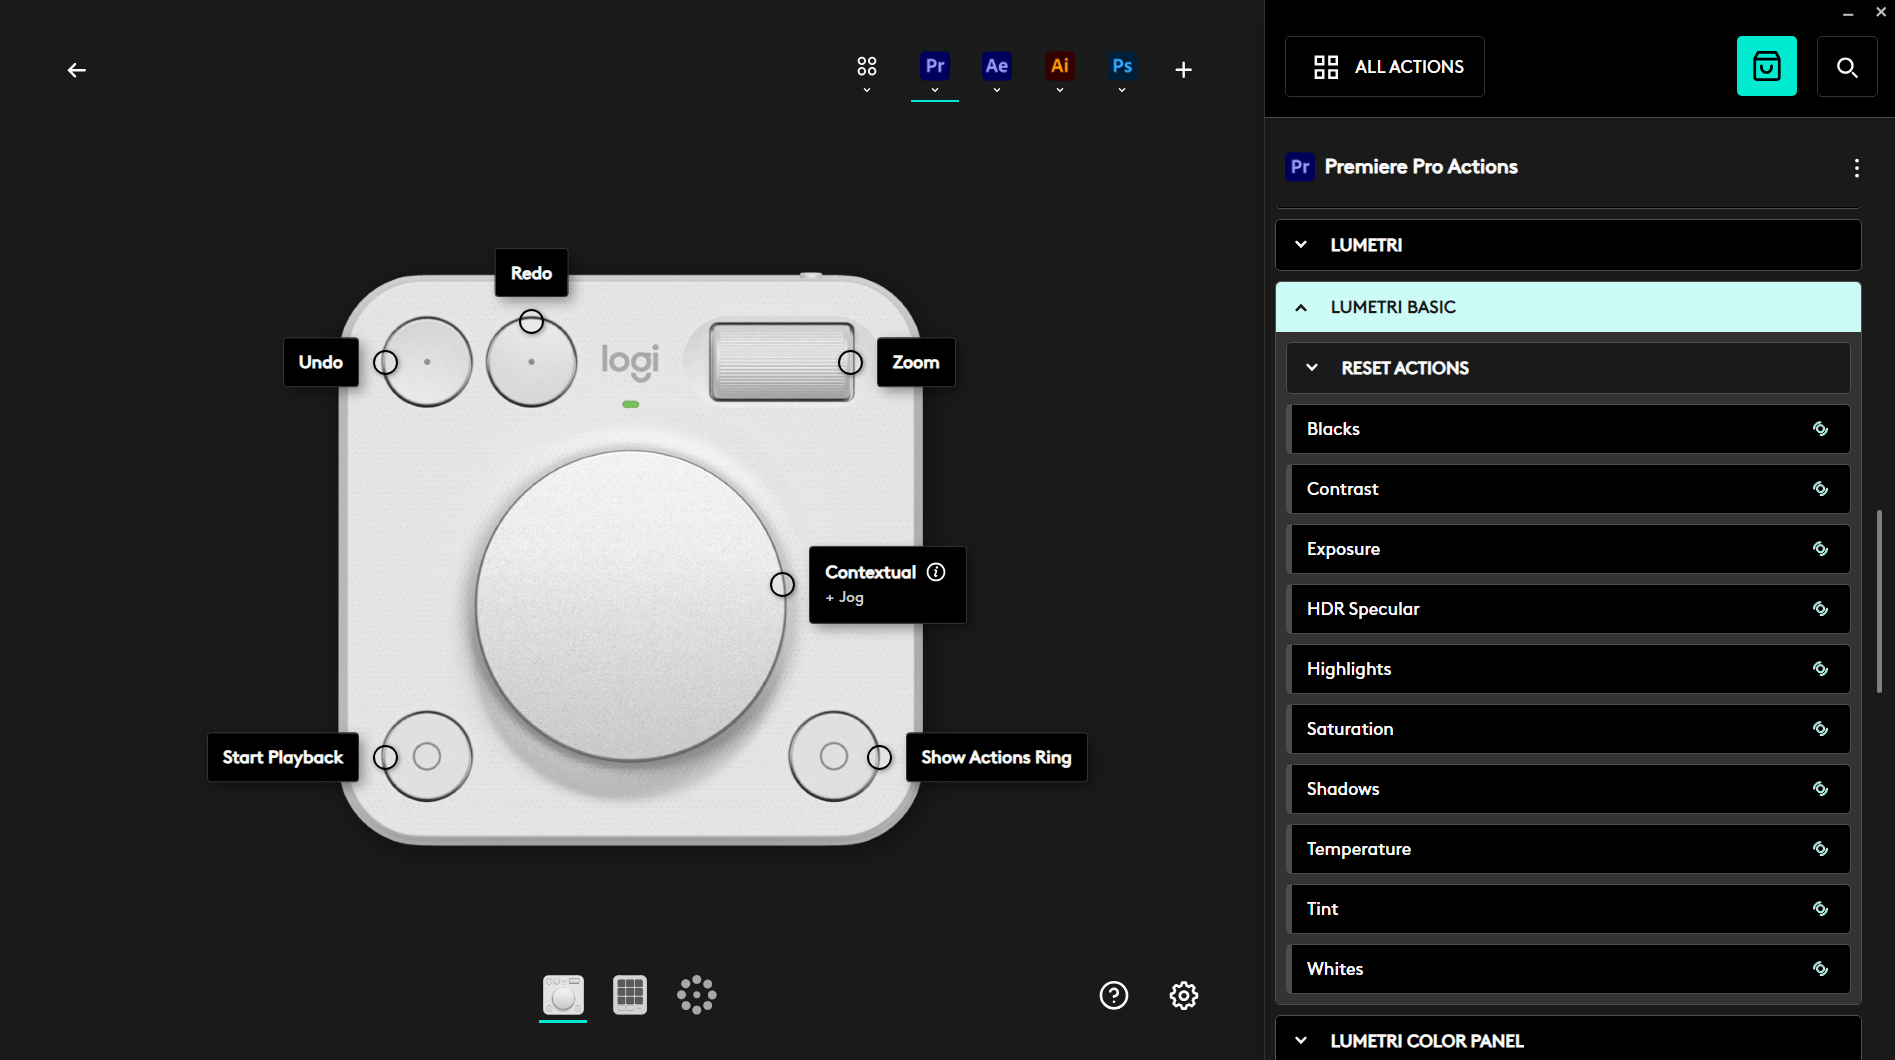Open the actions marketplace icon
Screen dimensions: 1895x1060
coord(1766,66)
